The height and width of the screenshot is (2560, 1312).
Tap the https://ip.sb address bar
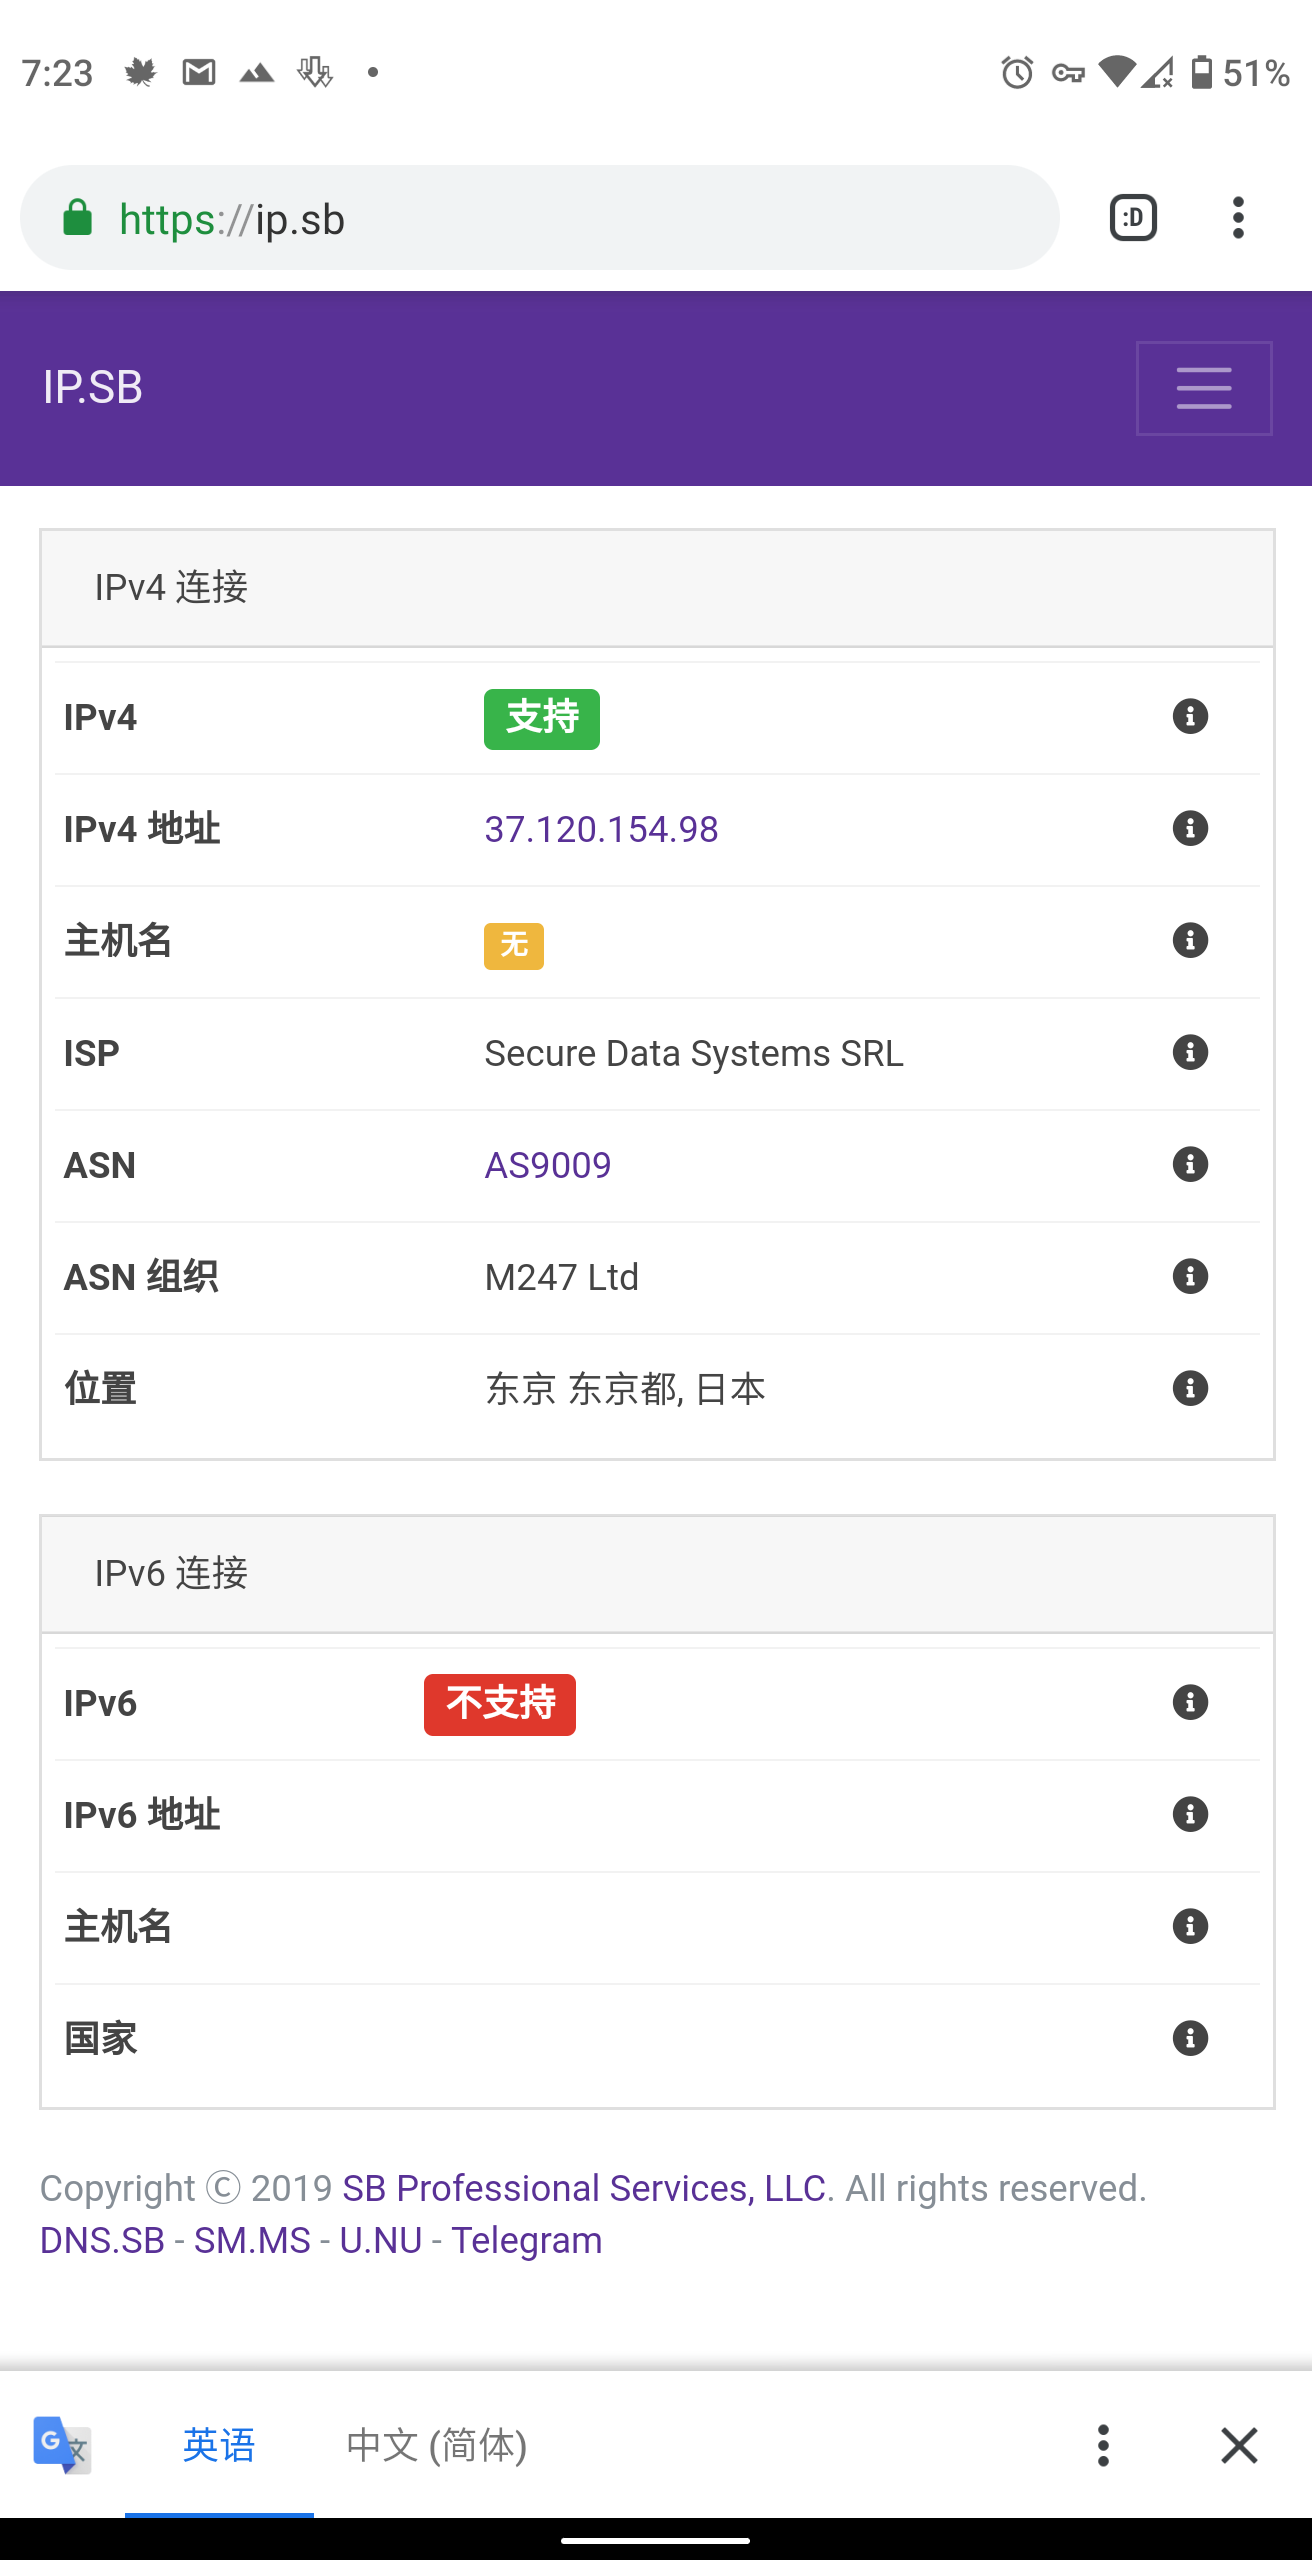tap(540, 218)
